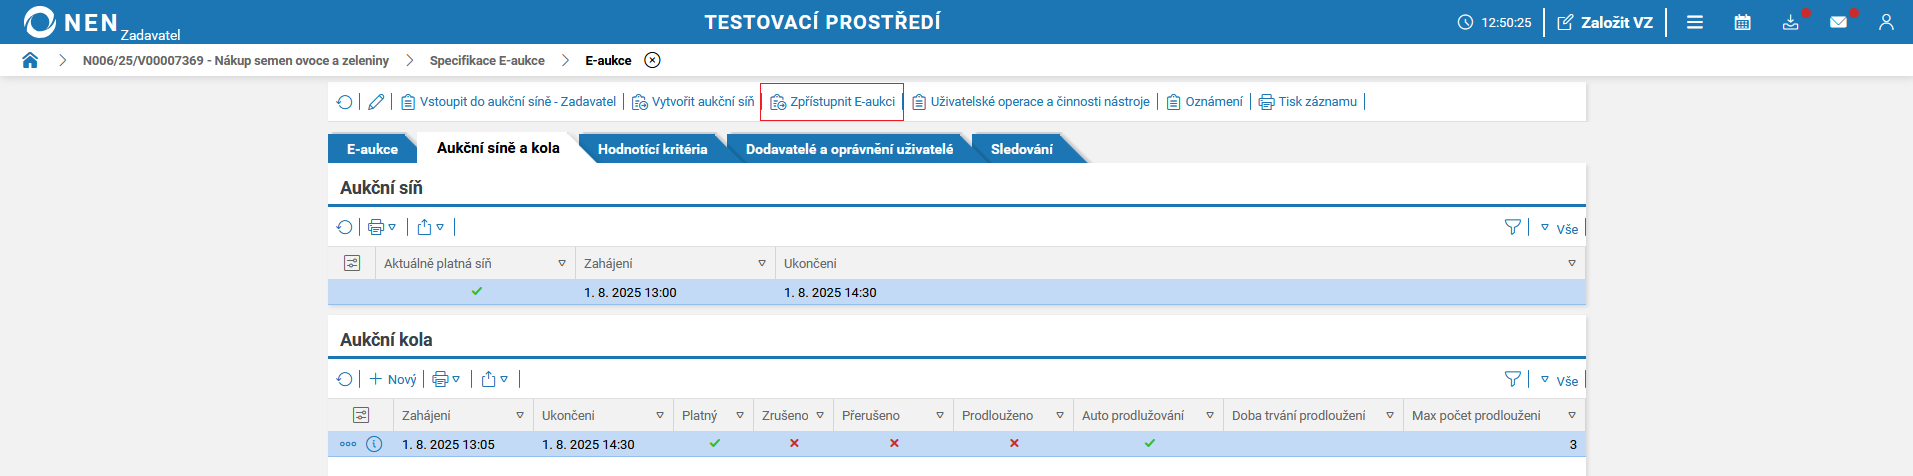Open downloads icon in header

click(1791, 22)
